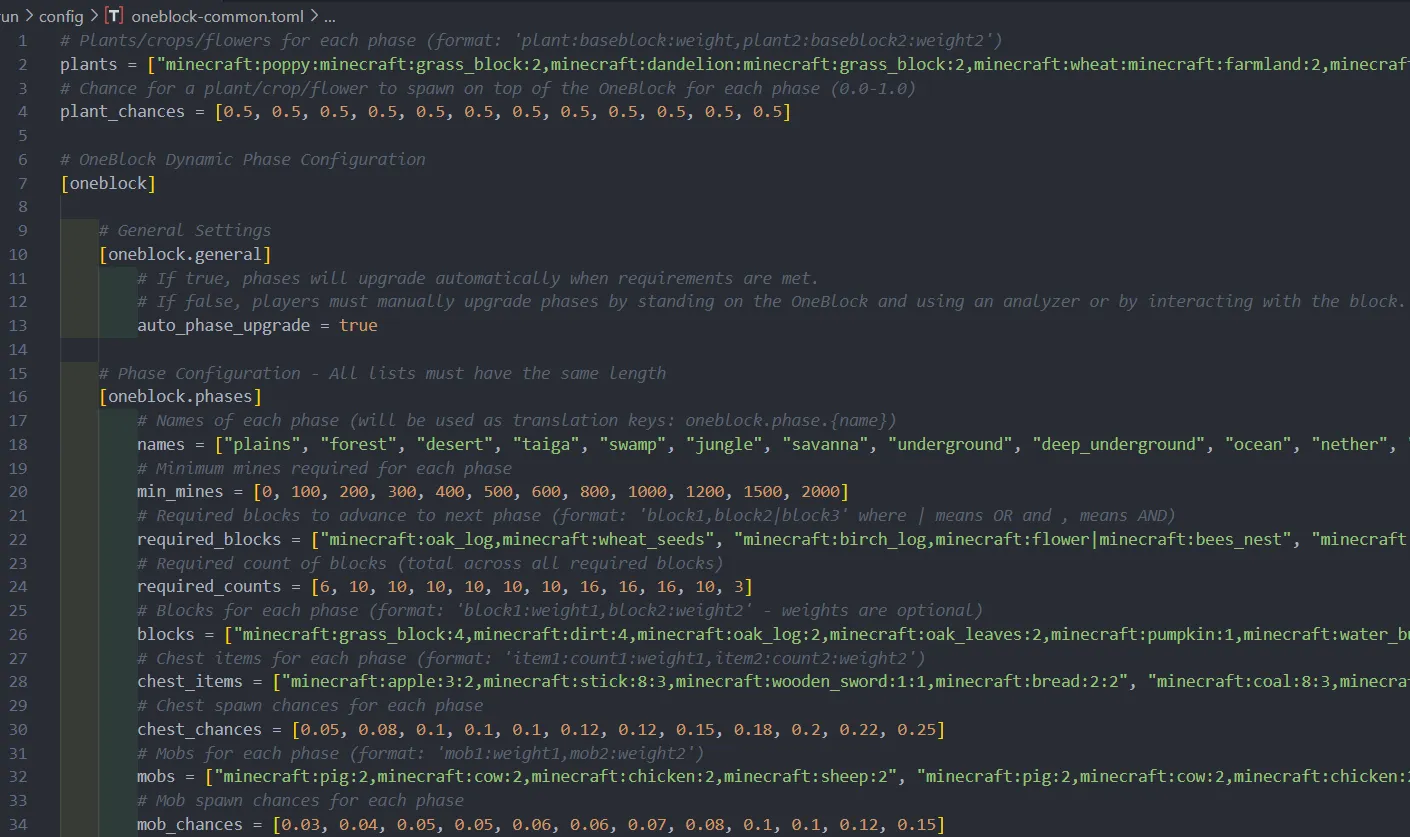This screenshot has width=1410, height=837.
Task: Click the "underground" phase name string
Action: [x=950, y=444]
